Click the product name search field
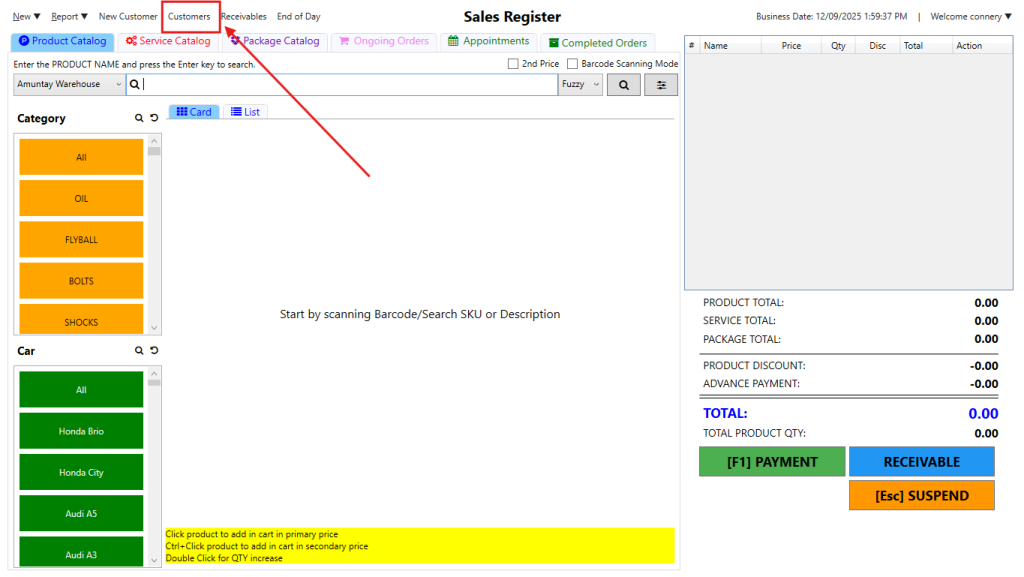The image size is (1024, 577). (x=348, y=85)
